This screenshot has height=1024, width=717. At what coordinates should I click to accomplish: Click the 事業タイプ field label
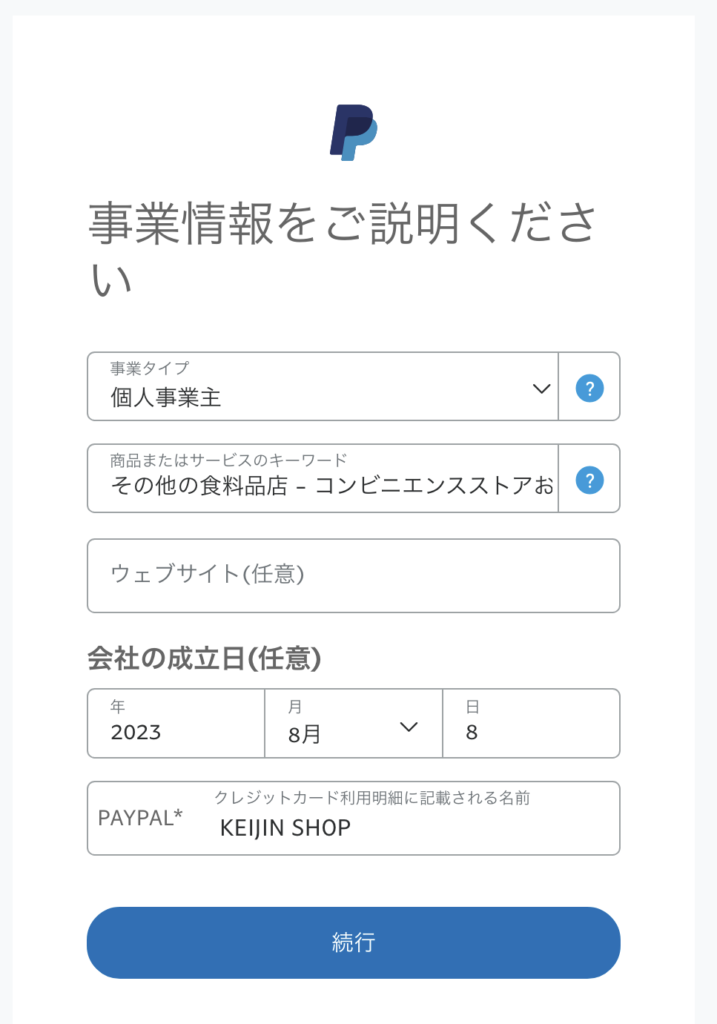click(149, 368)
